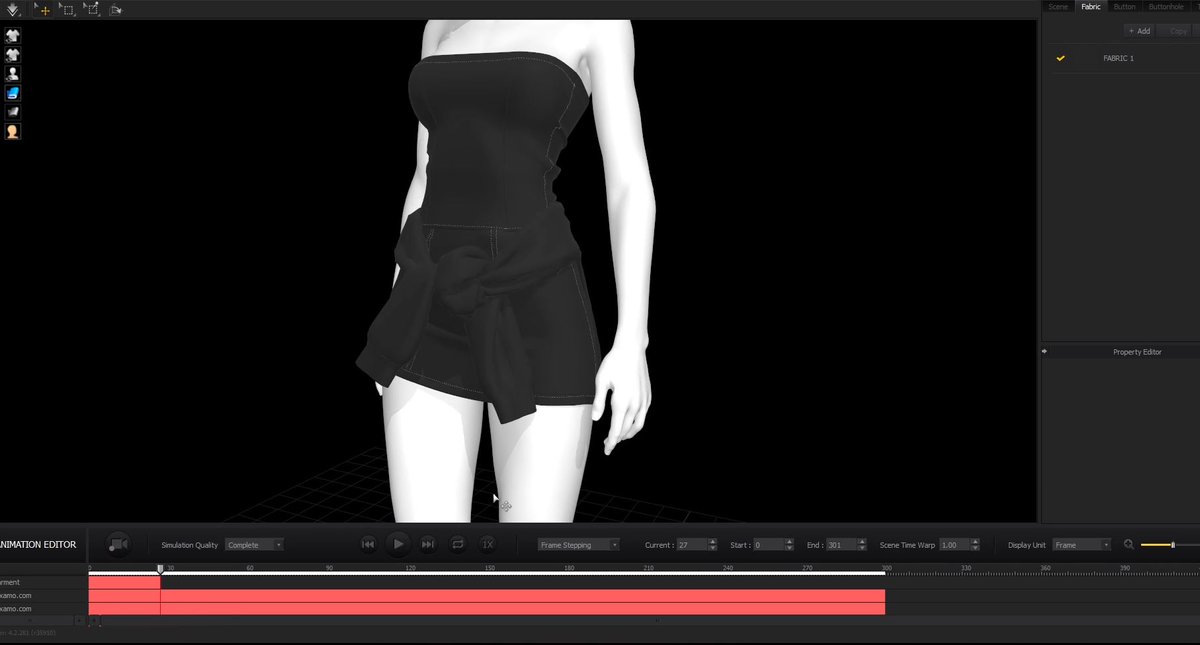
Task: Open the Frame Stepping dropdown
Action: click(x=578, y=544)
